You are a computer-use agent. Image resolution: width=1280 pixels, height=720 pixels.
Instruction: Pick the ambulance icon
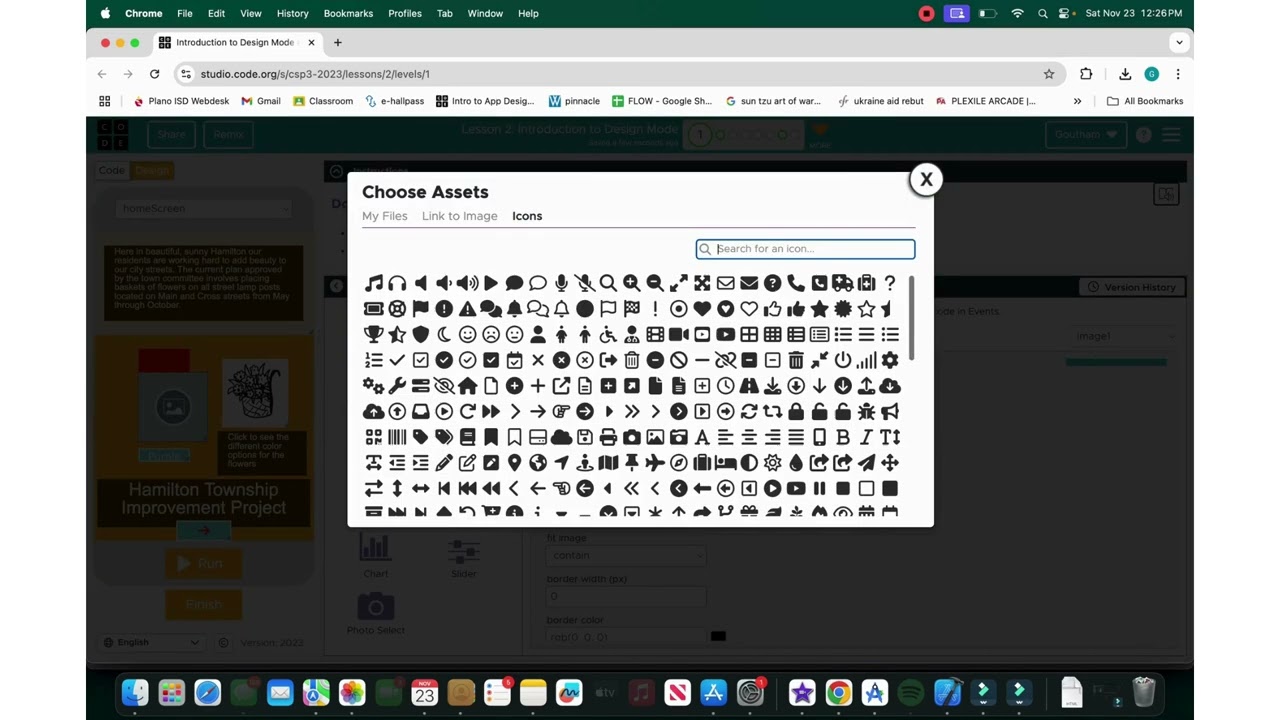point(843,283)
